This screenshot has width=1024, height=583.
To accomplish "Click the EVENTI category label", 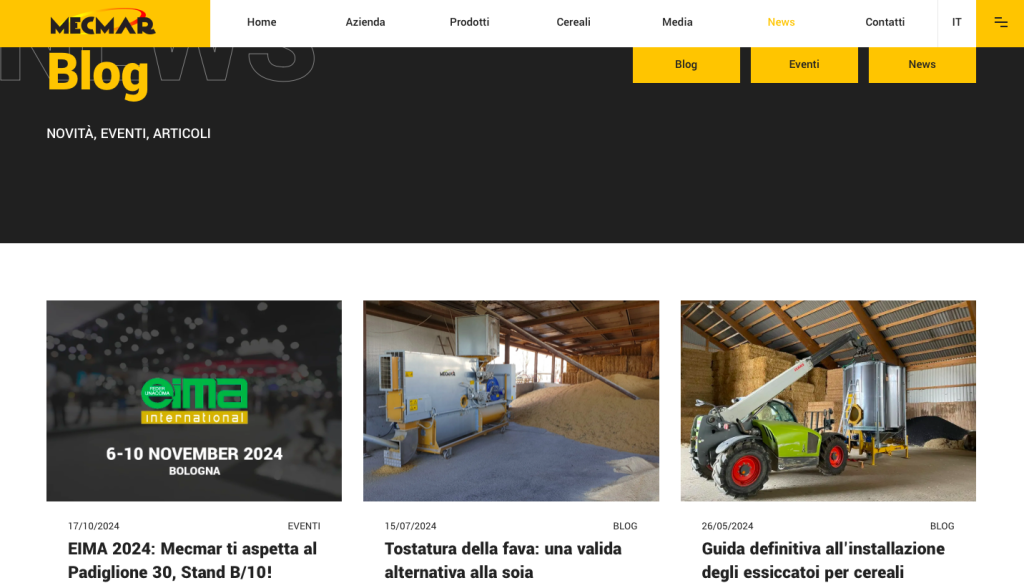I will (x=304, y=526).
